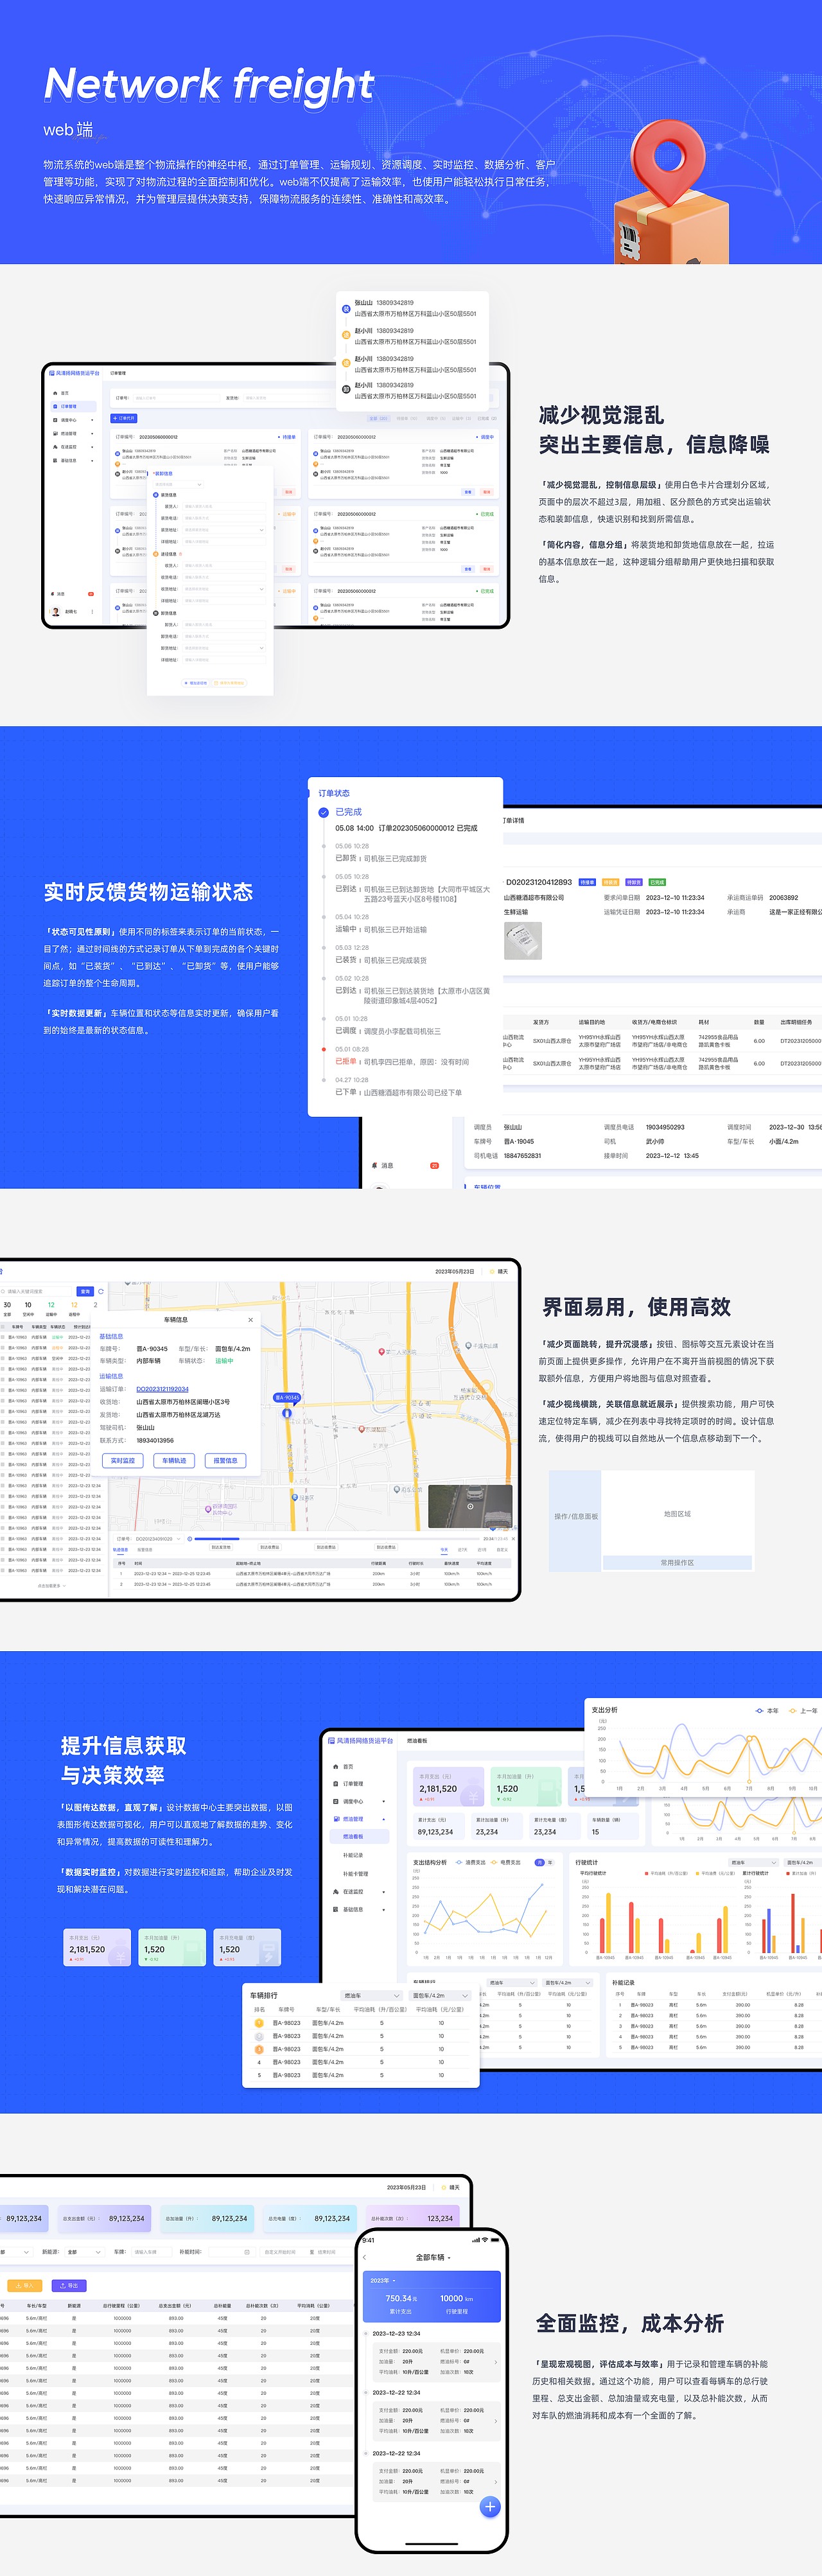Select the 运输中 status count tab
This screenshot has width=822, height=2576.
[x=51, y=1309]
